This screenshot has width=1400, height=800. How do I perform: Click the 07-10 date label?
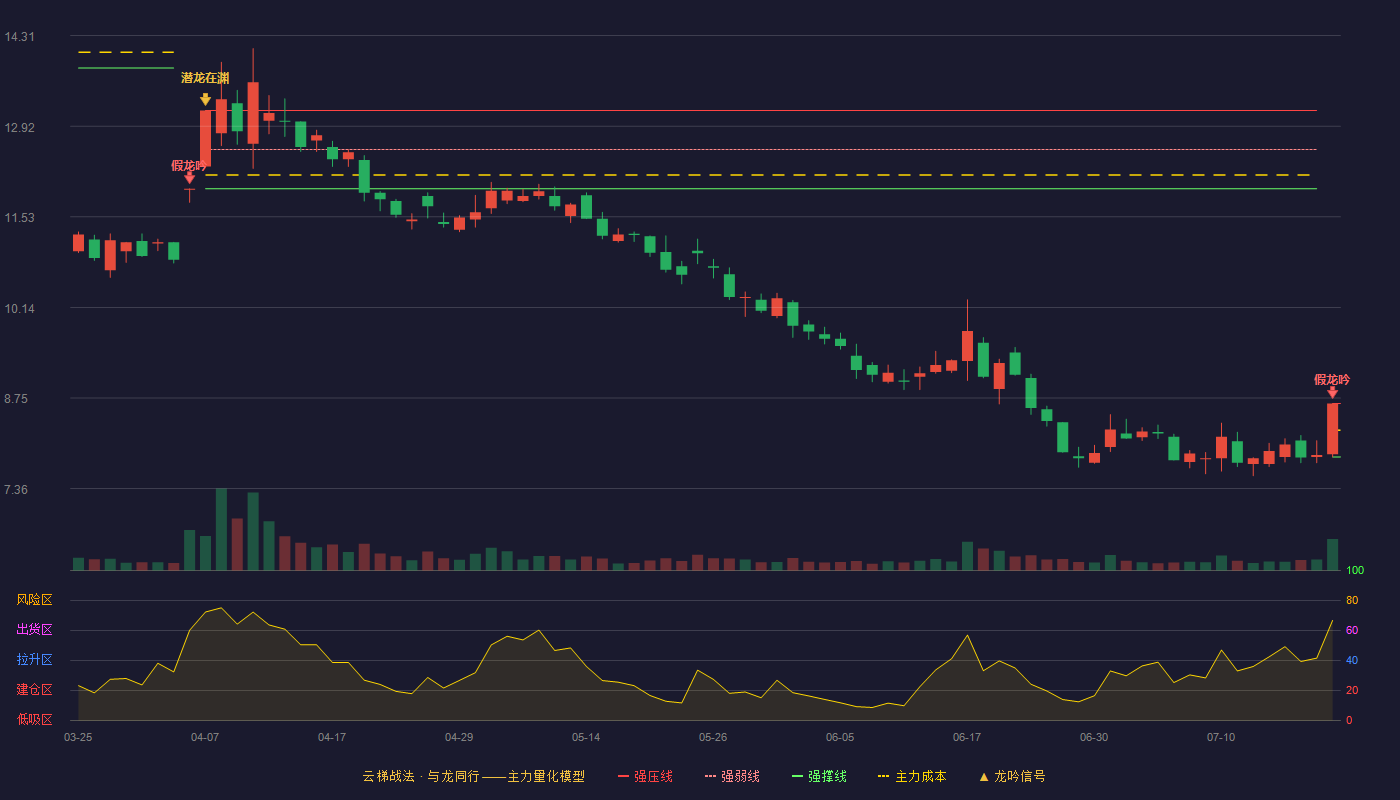1221,737
